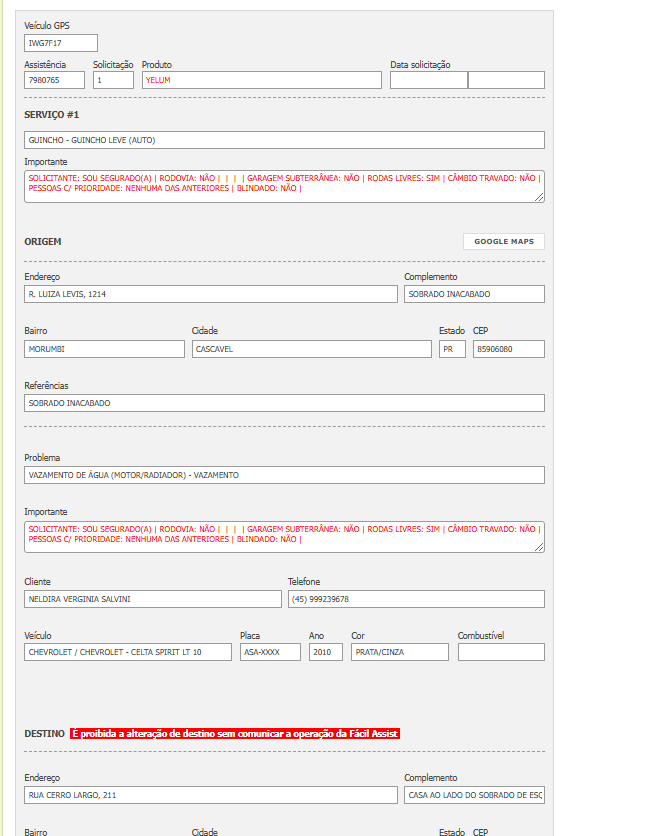Click the Importante textarea below Problema
Image resolution: width=658 pixels, height=836 pixels.
pos(284,537)
